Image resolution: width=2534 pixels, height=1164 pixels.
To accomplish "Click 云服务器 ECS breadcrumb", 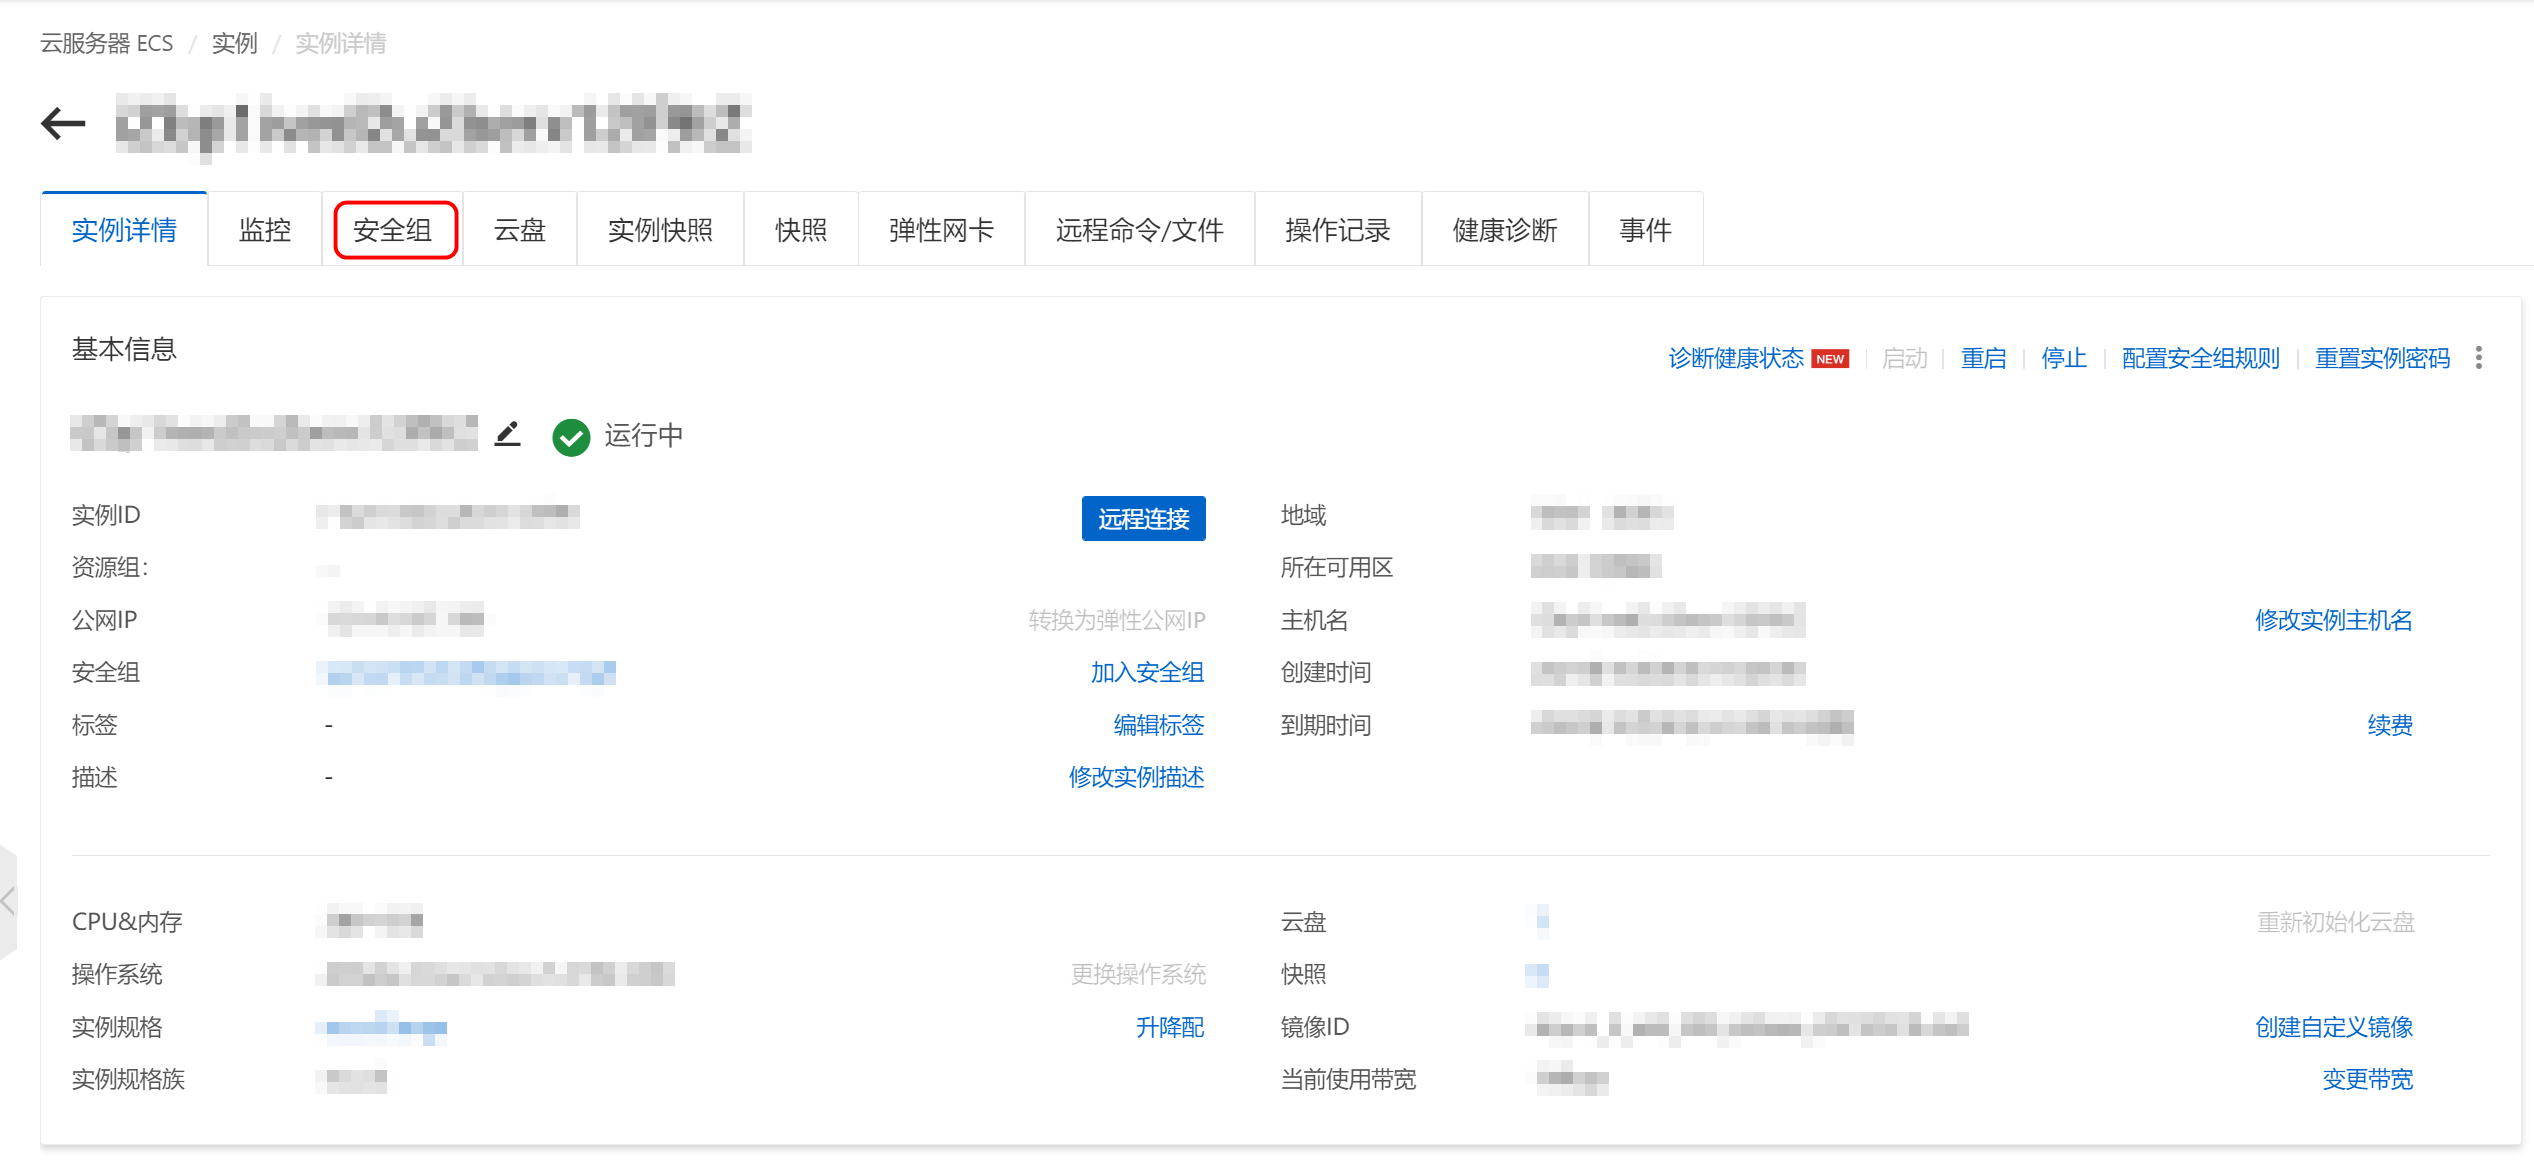I will pos(106,43).
